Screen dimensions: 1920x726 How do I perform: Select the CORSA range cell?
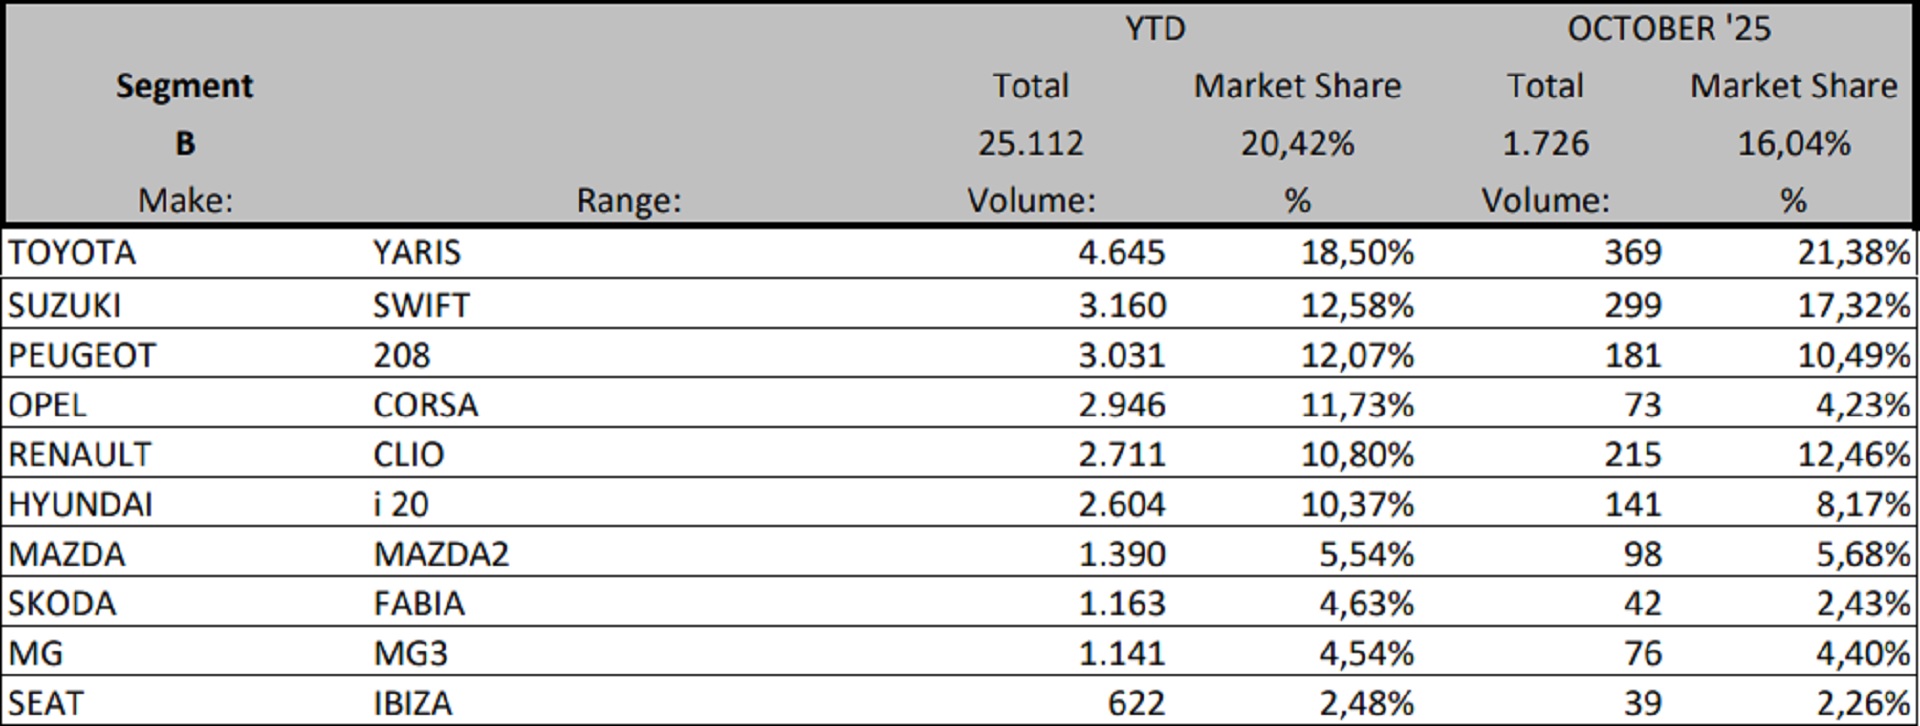[x=425, y=405]
